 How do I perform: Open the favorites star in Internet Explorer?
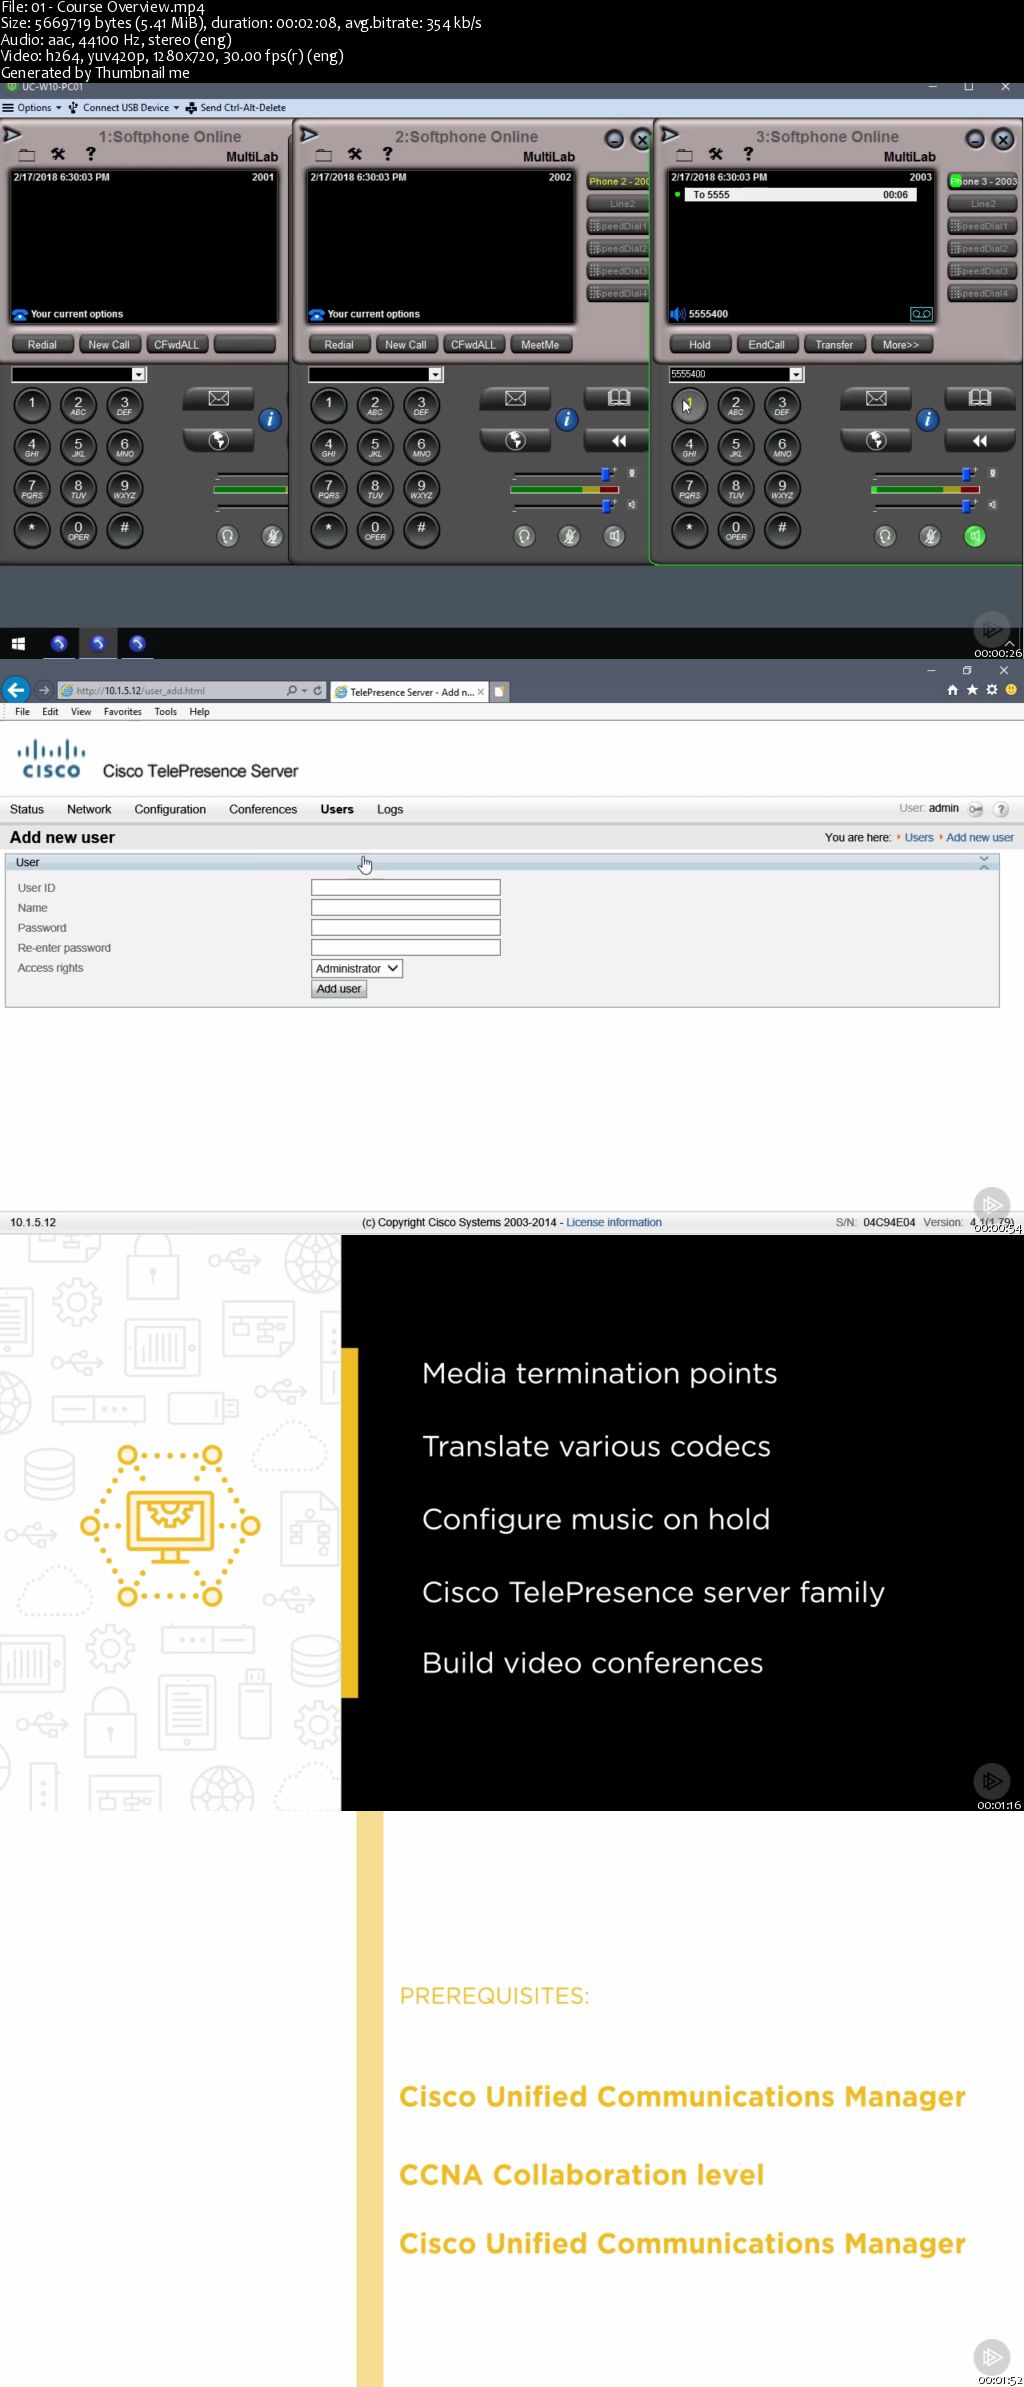tap(972, 690)
